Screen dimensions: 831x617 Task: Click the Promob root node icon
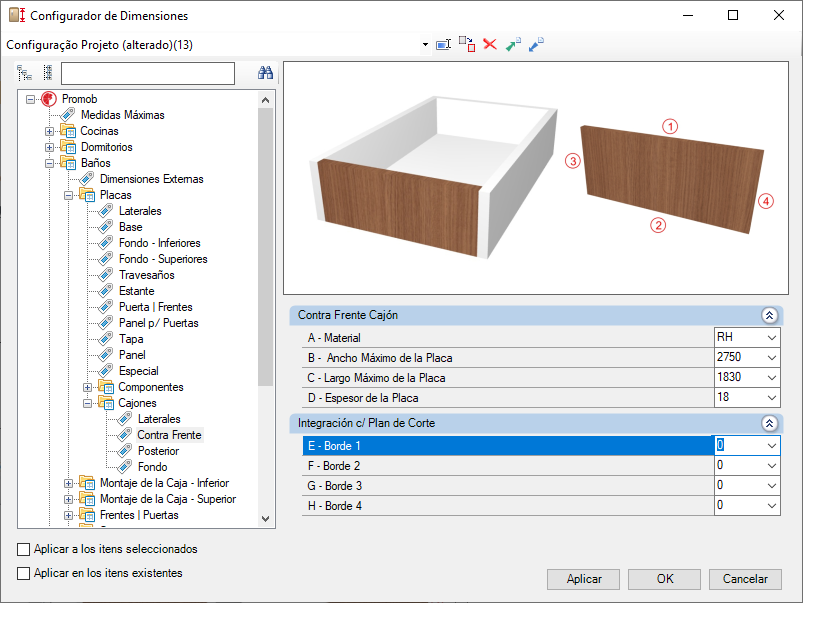(x=49, y=99)
